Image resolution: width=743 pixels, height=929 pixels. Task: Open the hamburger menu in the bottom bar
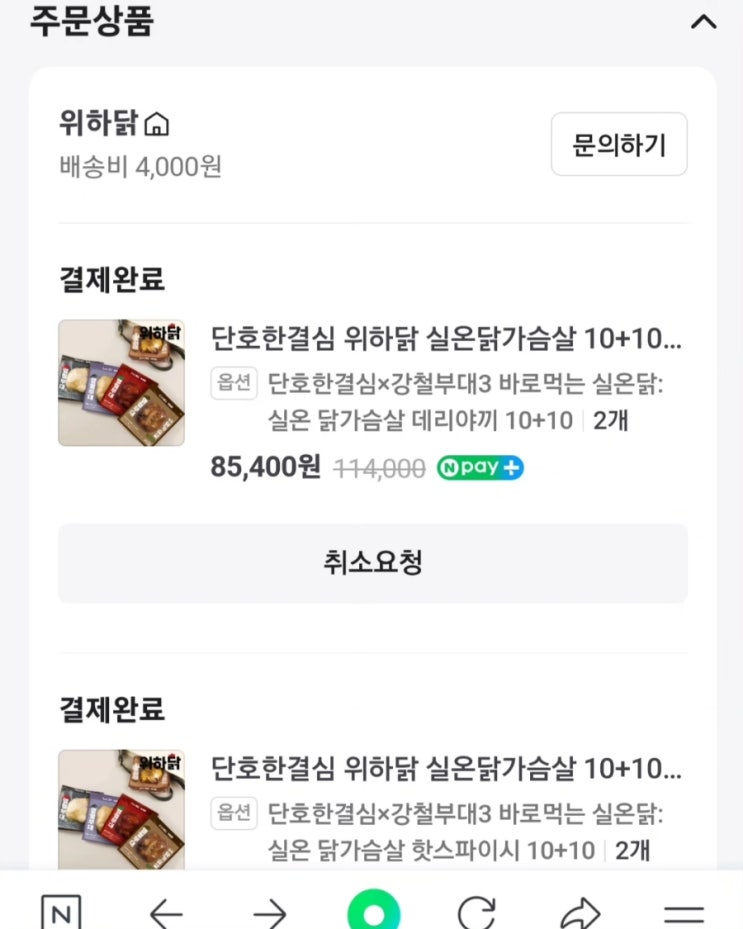click(x=684, y=912)
